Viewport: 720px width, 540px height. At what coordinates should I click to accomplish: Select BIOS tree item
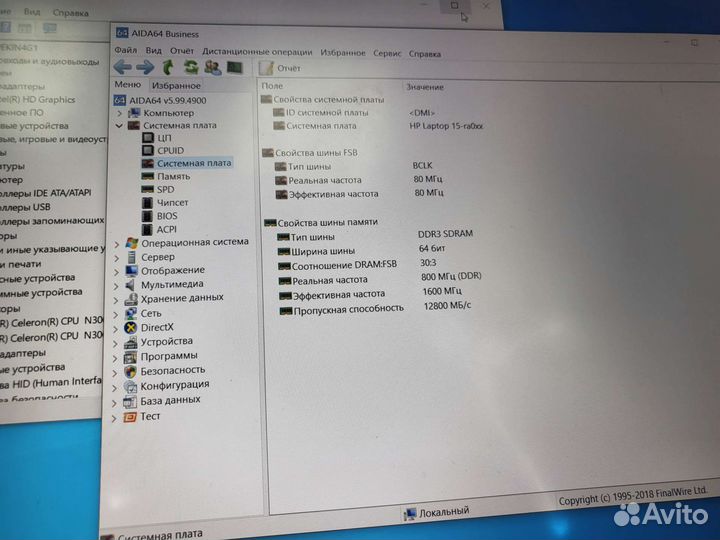coord(159,216)
